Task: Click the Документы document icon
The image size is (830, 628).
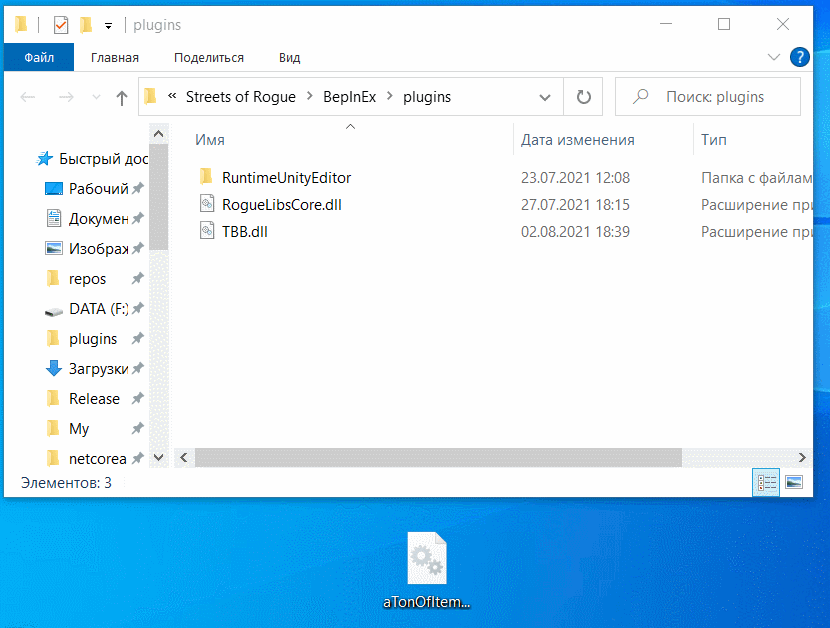Action: (x=53, y=218)
